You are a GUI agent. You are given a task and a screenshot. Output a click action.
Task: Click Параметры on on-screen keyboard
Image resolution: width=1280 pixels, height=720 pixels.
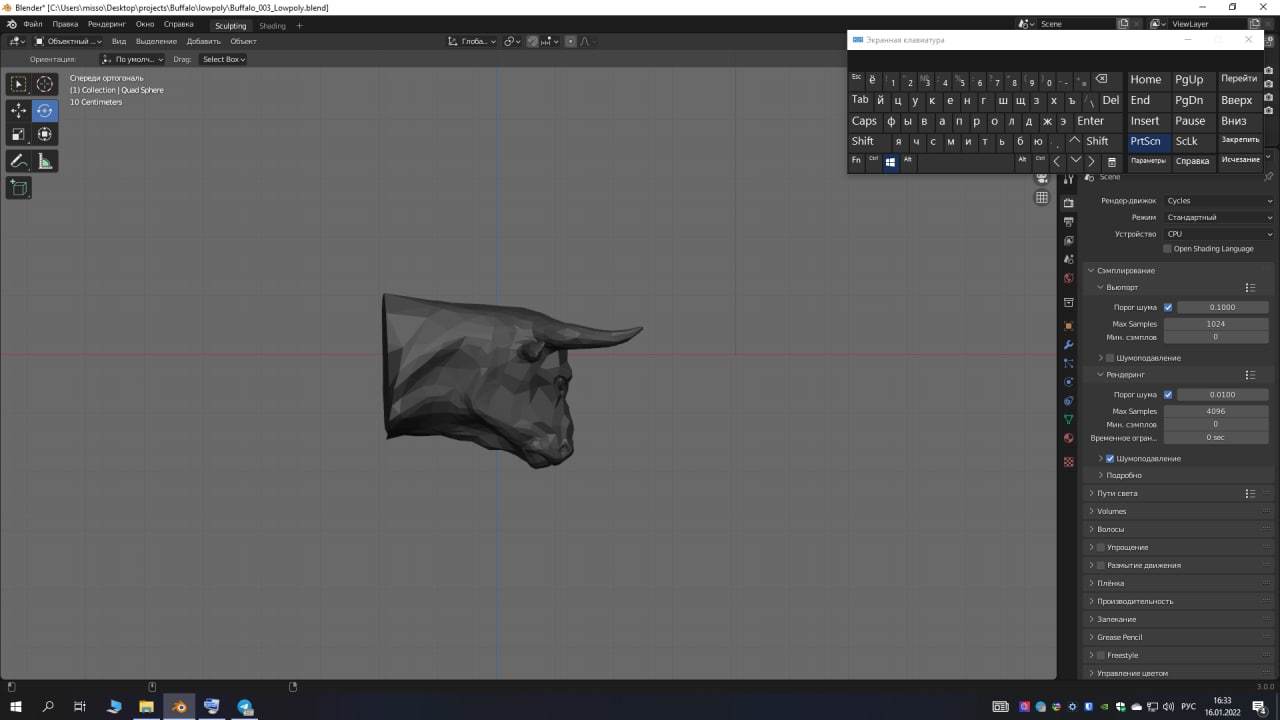tap(1149, 161)
